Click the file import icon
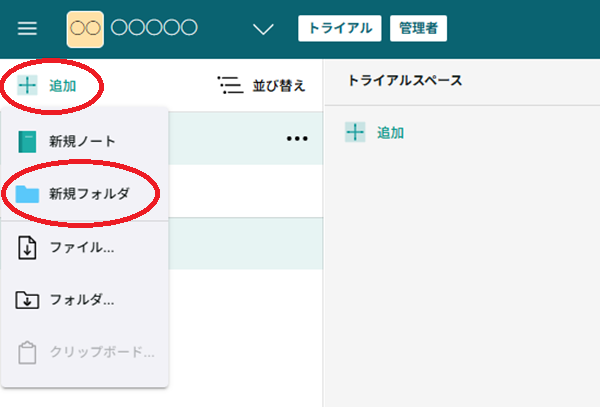 pos(28,247)
